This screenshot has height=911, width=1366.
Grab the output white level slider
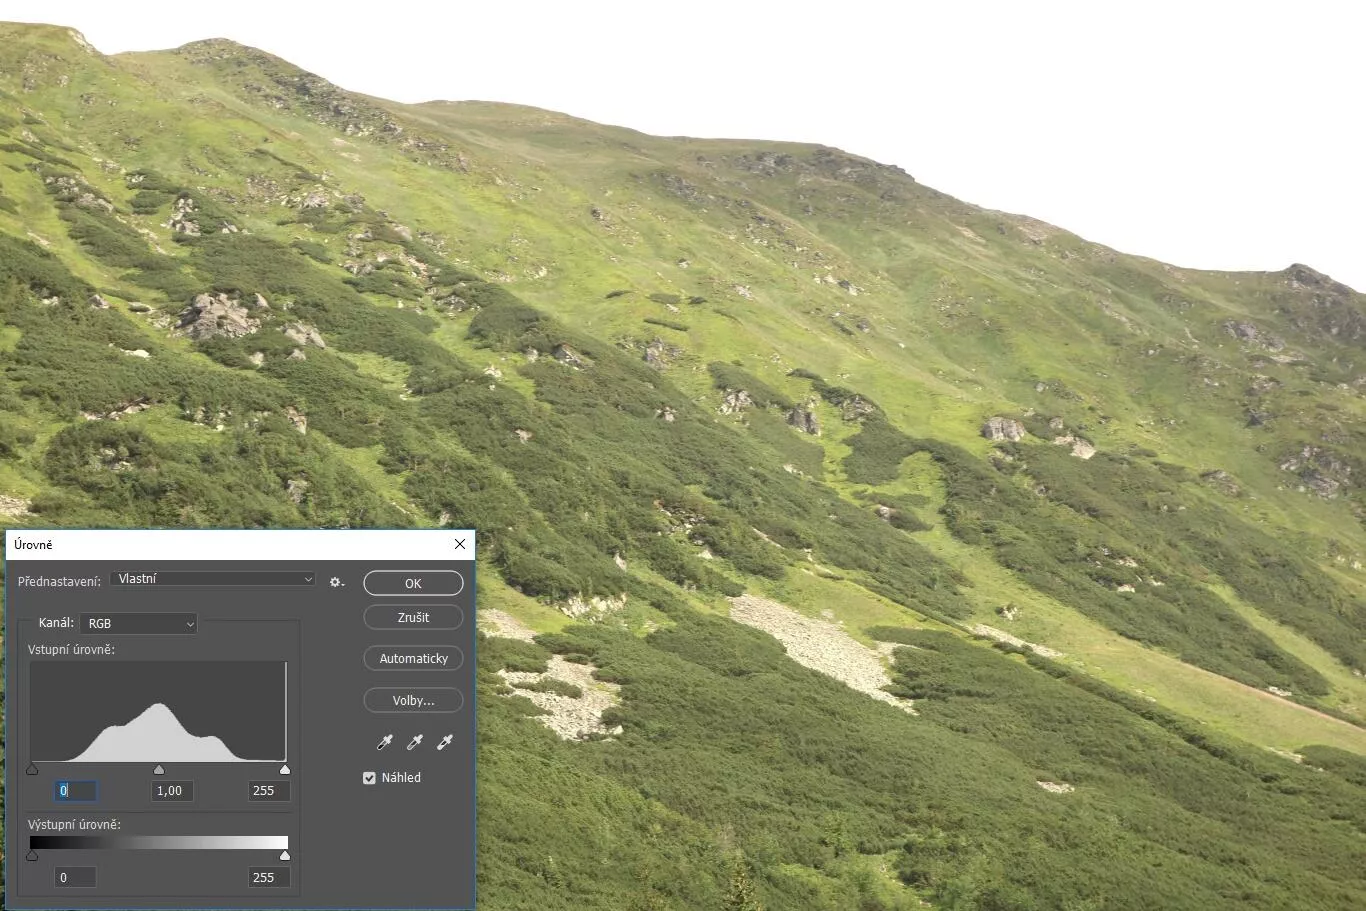coord(285,856)
